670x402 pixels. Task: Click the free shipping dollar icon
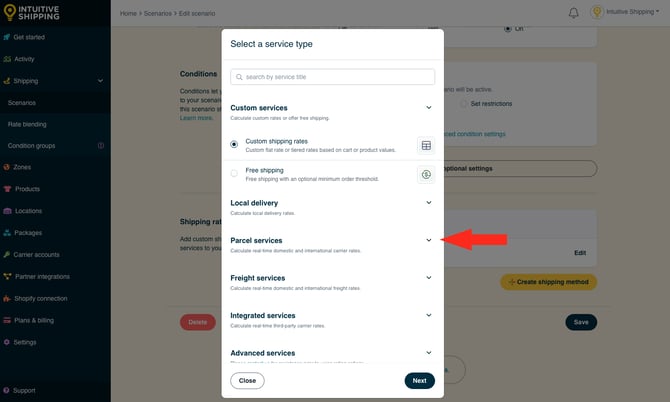(426, 174)
